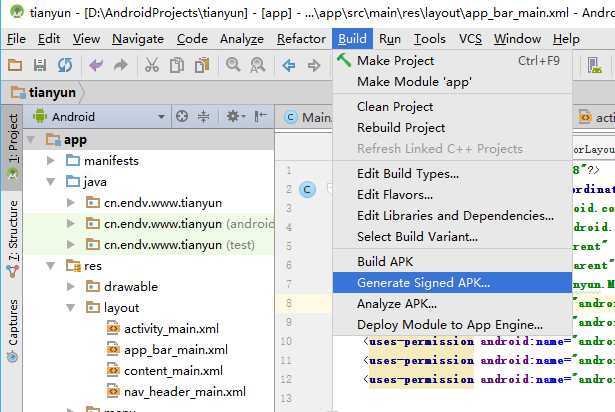The image size is (615, 412).
Task: Select Rebuild Project
Action: (x=452, y=128)
